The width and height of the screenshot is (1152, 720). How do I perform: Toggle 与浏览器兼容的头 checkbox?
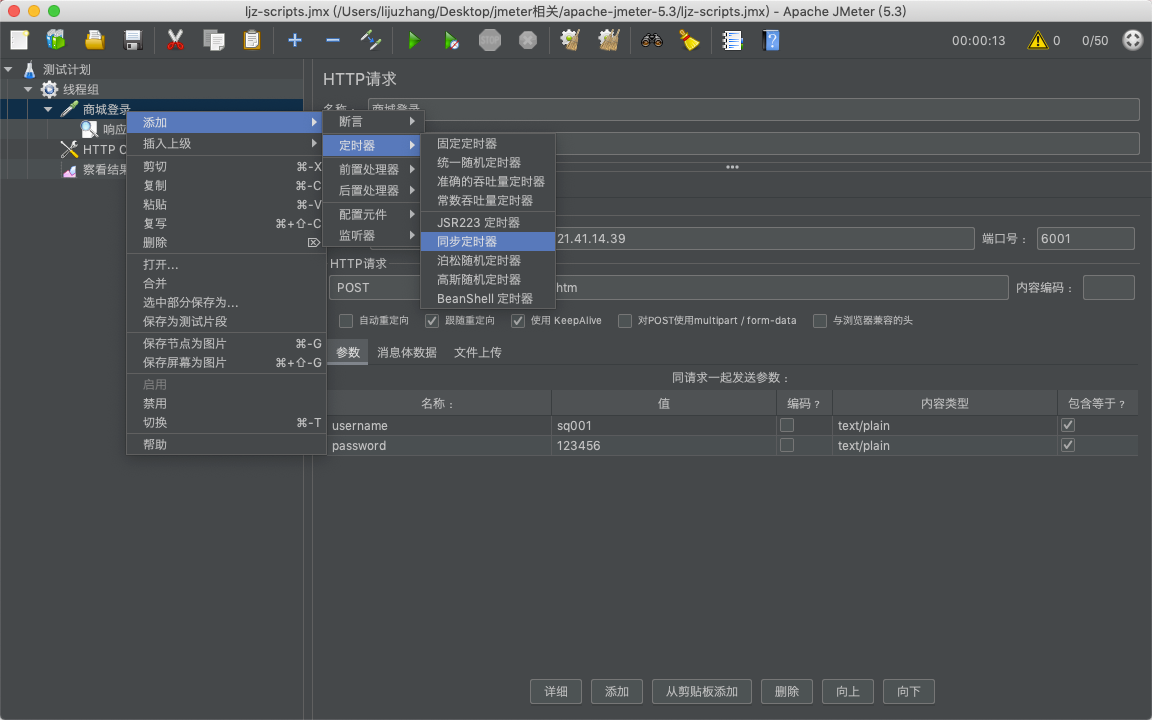pyautogui.click(x=820, y=321)
